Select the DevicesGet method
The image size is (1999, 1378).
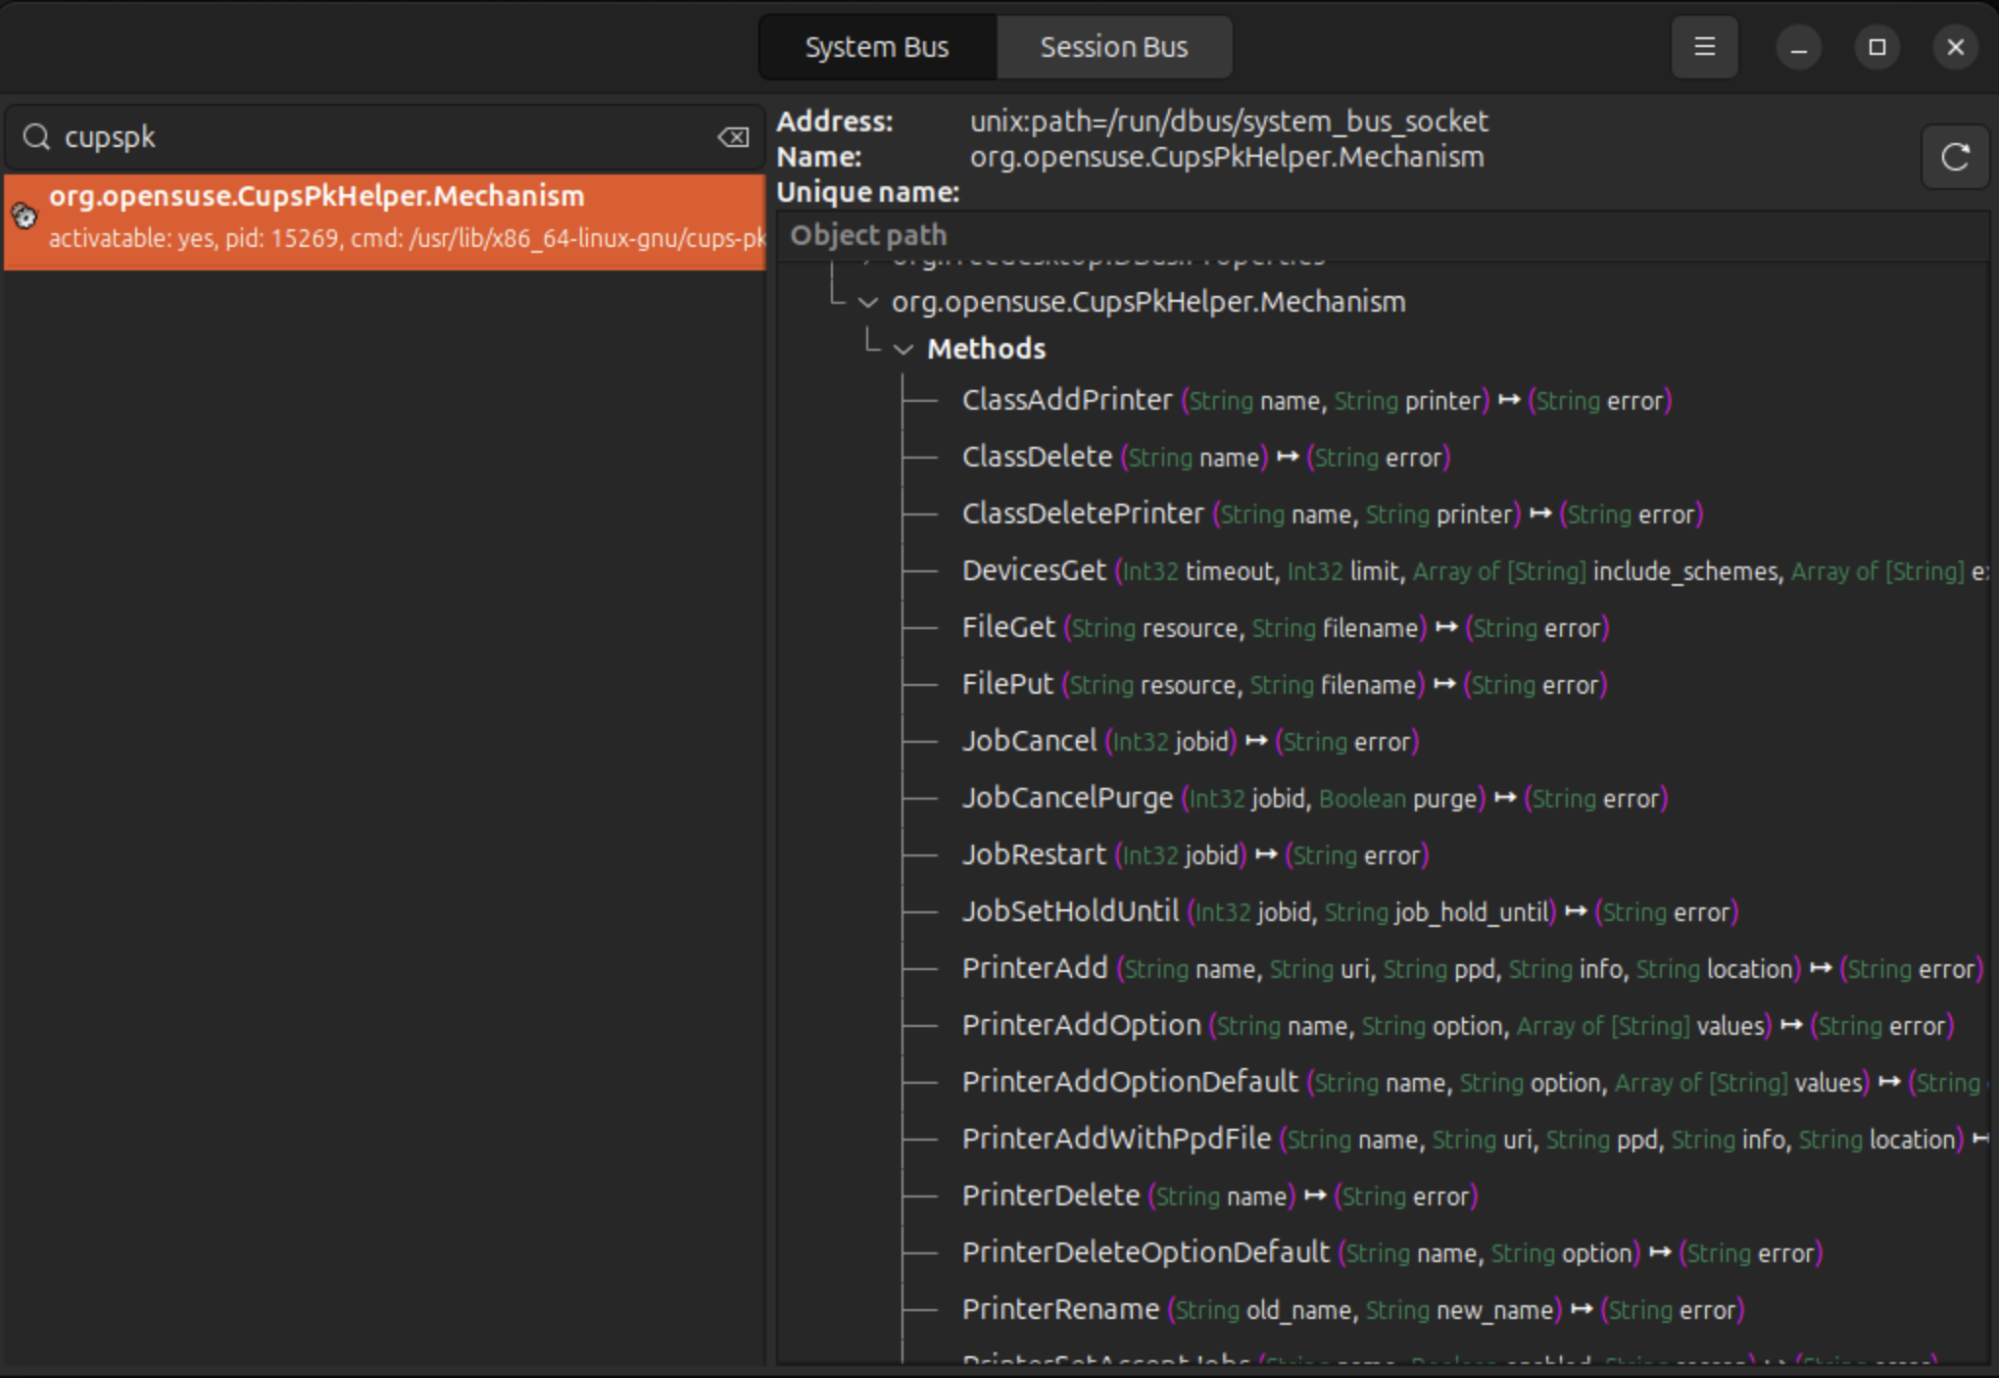tap(1034, 570)
